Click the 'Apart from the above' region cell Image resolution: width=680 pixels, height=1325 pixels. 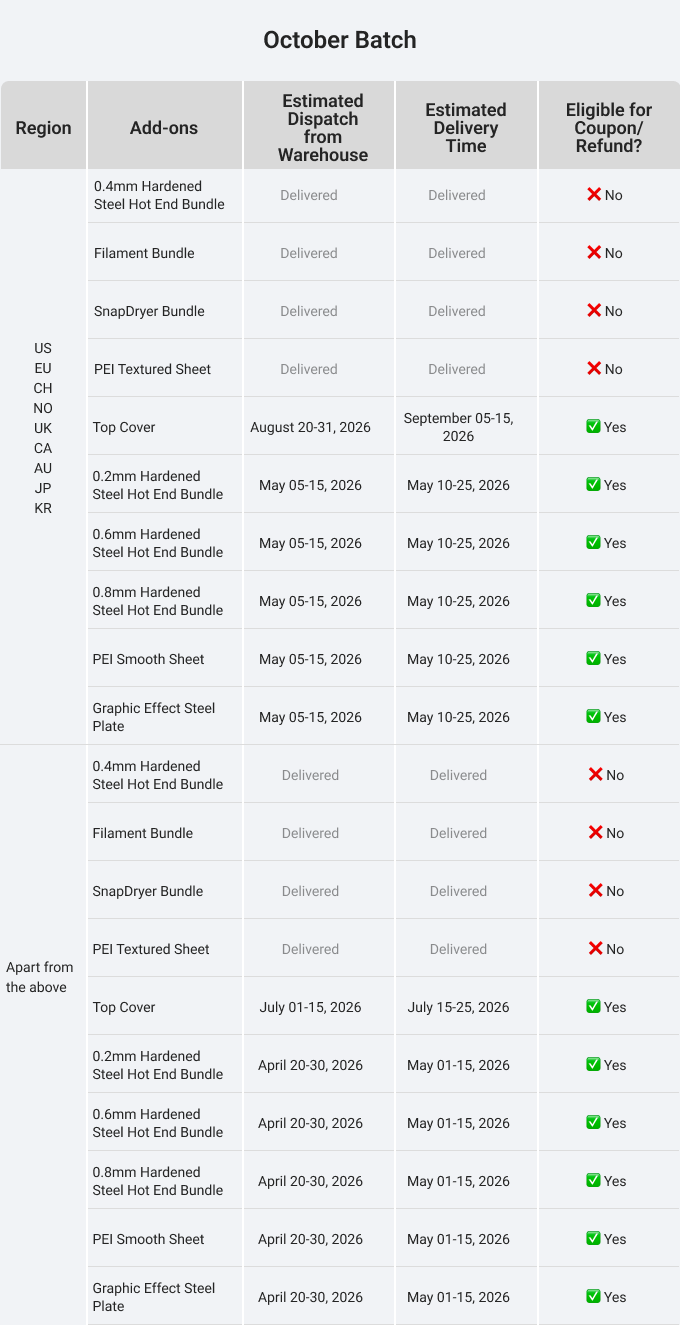(x=40, y=977)
